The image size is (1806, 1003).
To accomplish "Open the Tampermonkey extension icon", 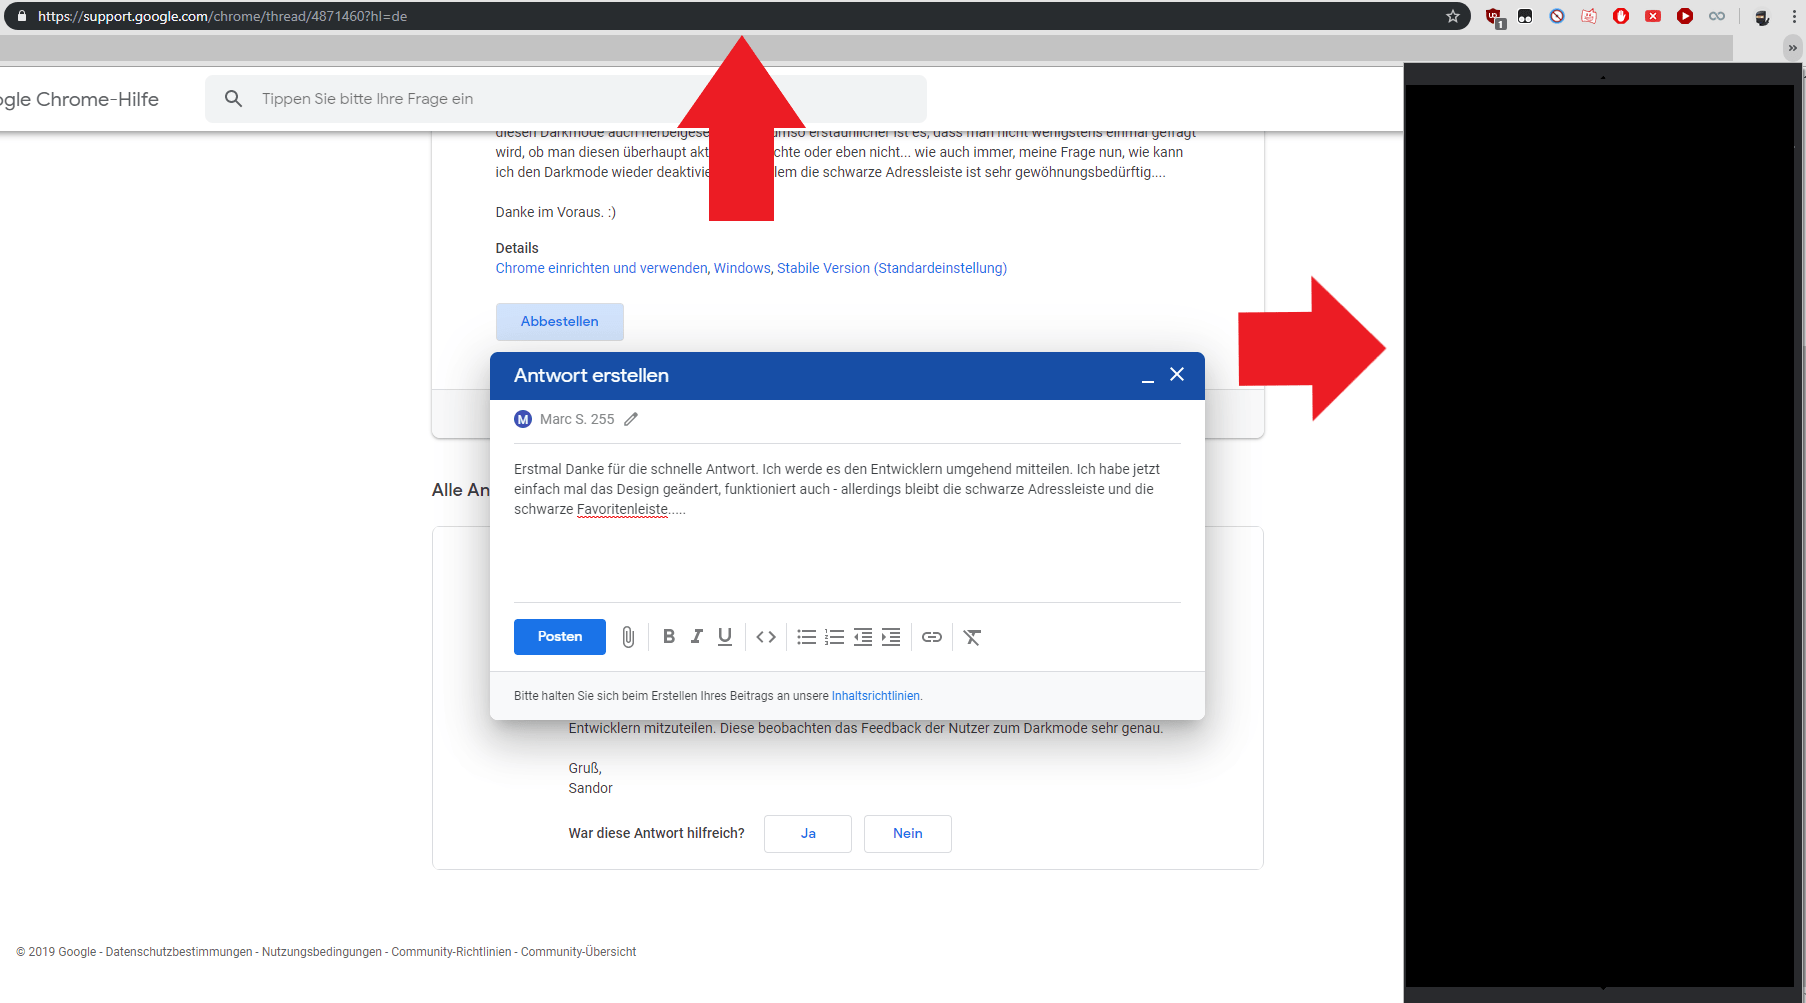I will (1525, 16).
